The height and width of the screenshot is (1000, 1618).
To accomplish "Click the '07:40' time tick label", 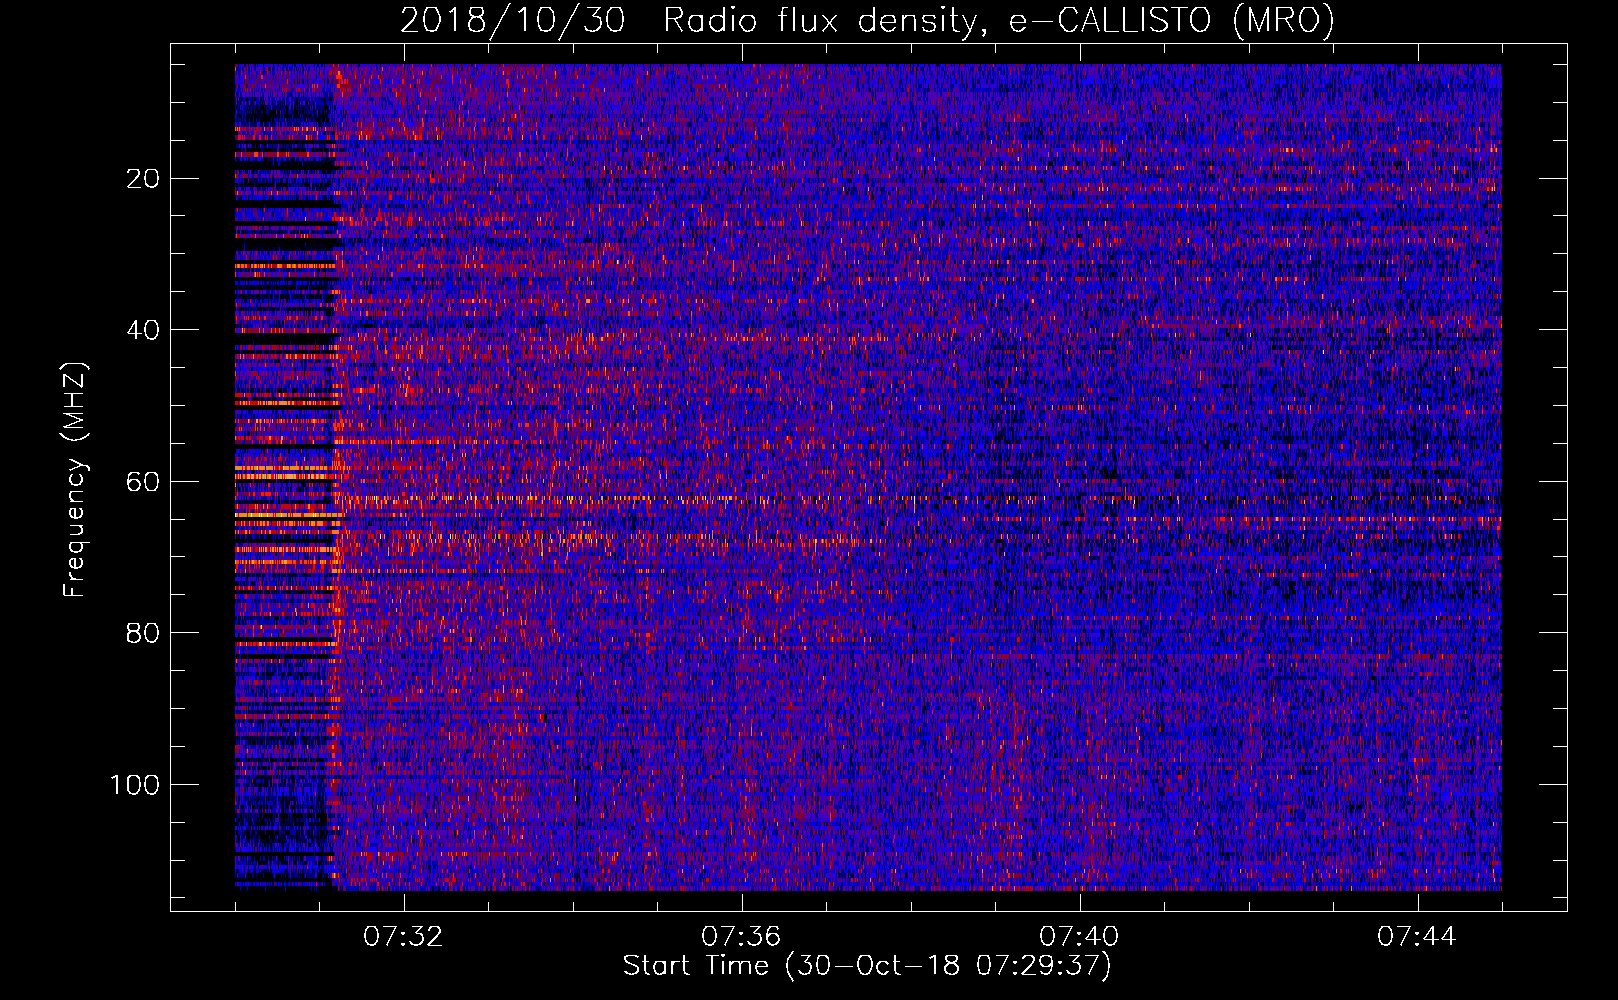I will [1079, 937].
